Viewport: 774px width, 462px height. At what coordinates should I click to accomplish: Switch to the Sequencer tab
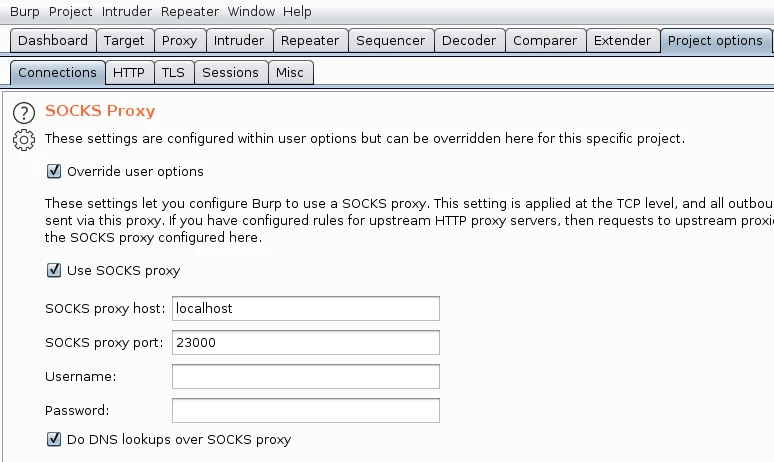390,40
